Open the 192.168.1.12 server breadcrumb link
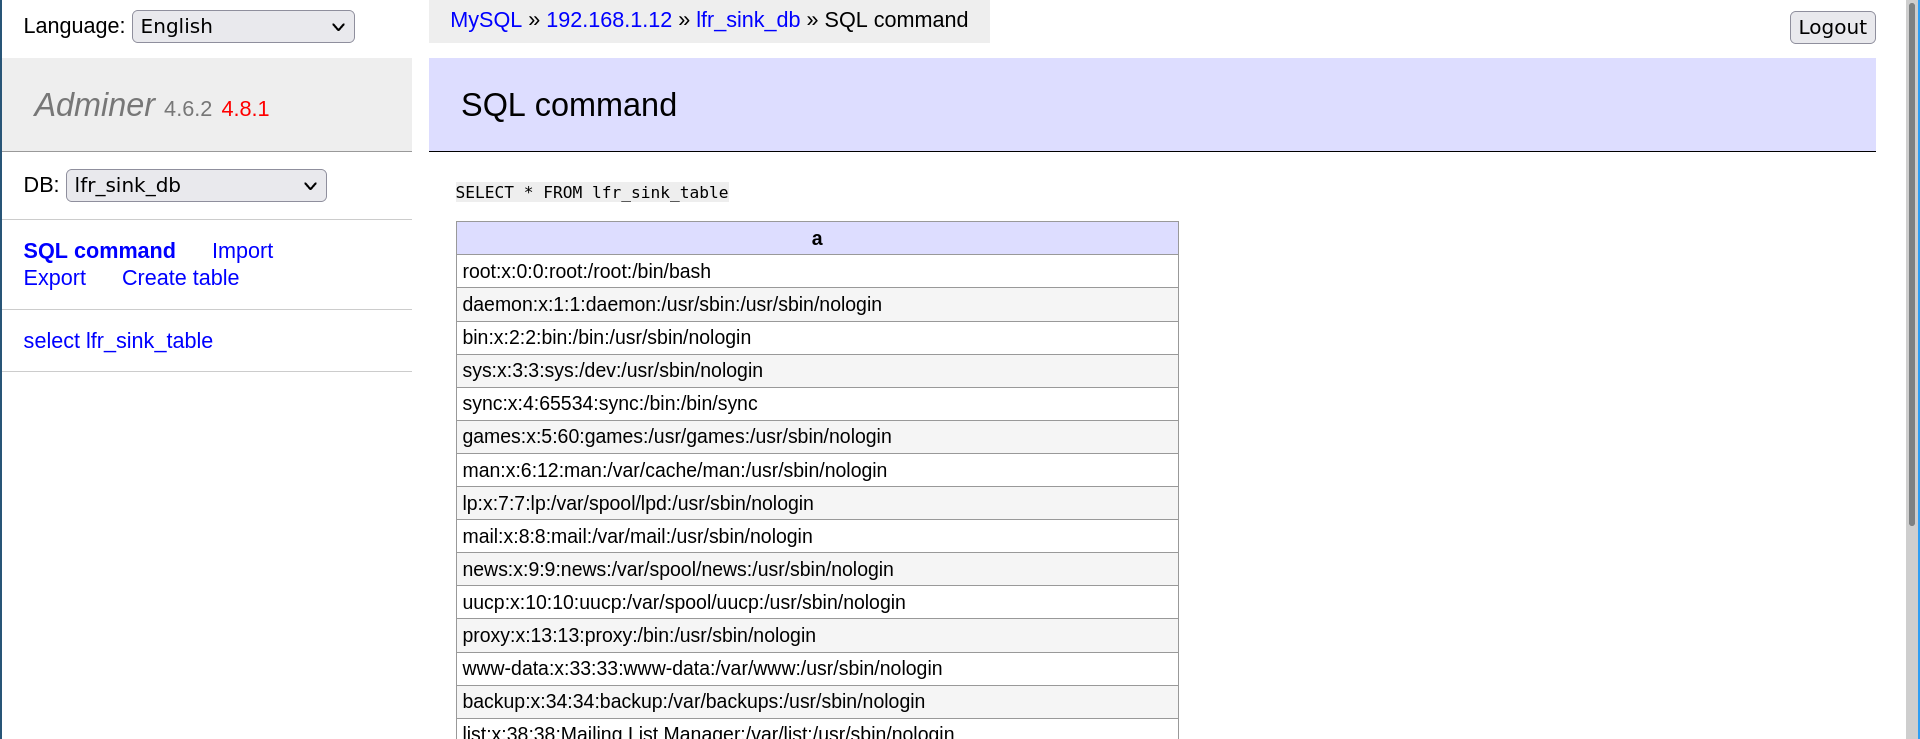The width and height of the screenshot is (1920, 739). coord(609,20)
